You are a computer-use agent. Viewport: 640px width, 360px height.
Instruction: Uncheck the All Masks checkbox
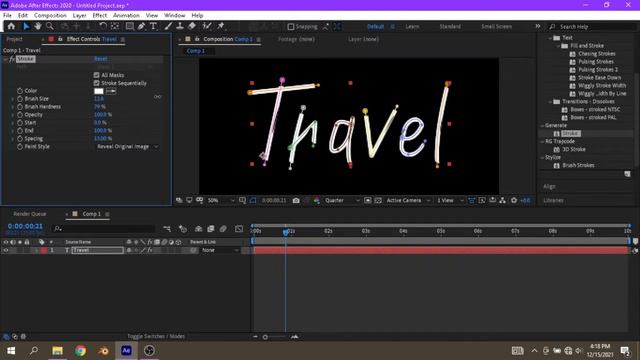pyautogui.click(x=97, y=75)
